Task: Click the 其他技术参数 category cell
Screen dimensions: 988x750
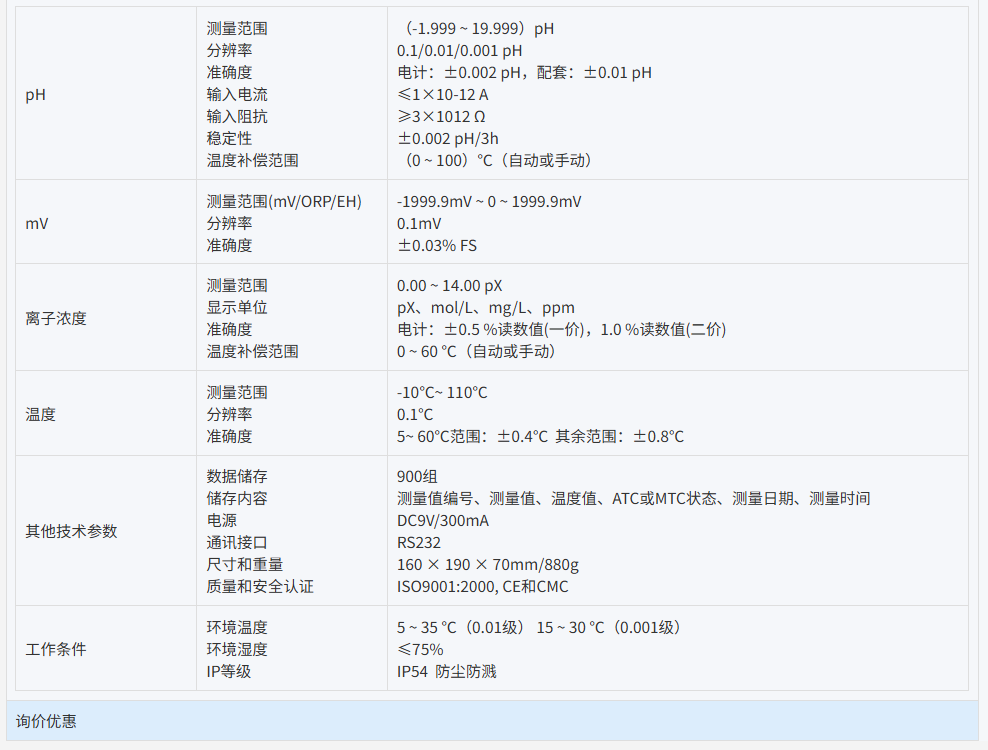Action: point(71,531)
